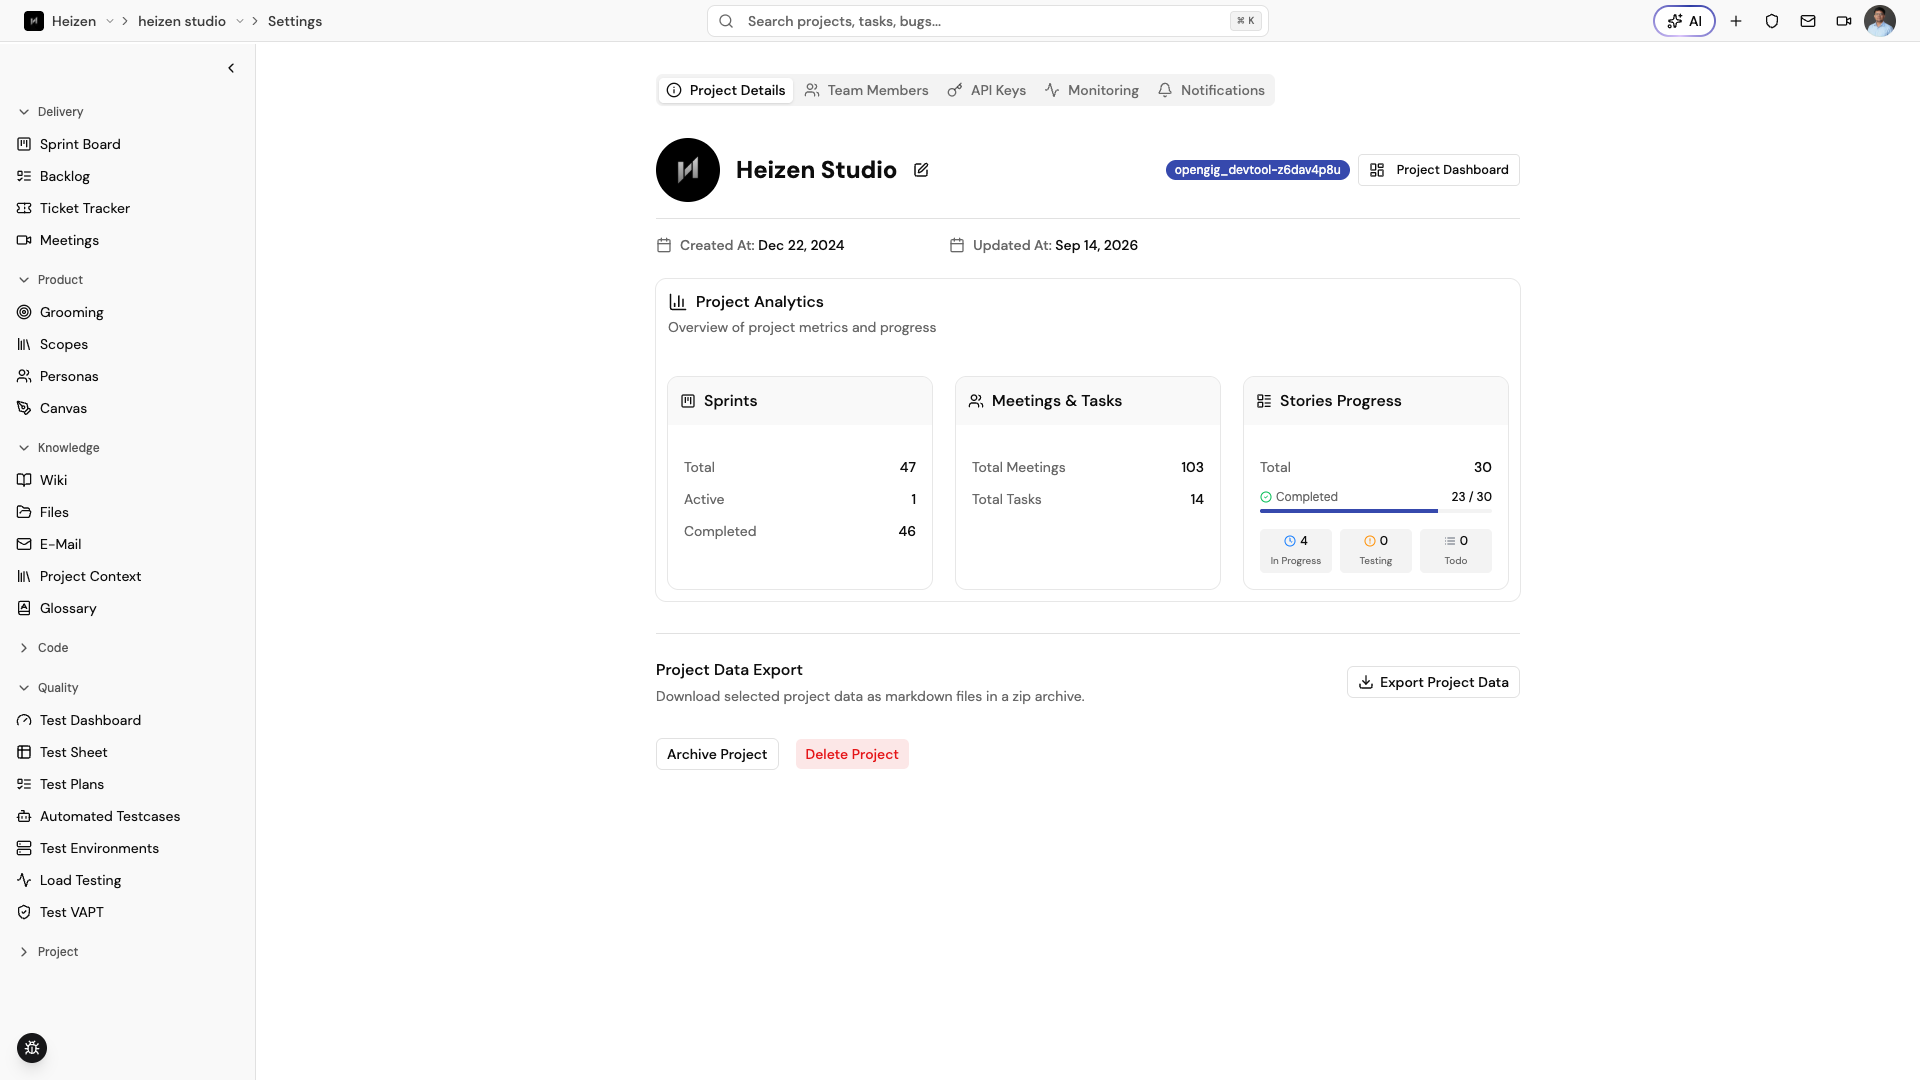Click the search projects input field
The image size is (1920, 1080).
click(988, 21)
